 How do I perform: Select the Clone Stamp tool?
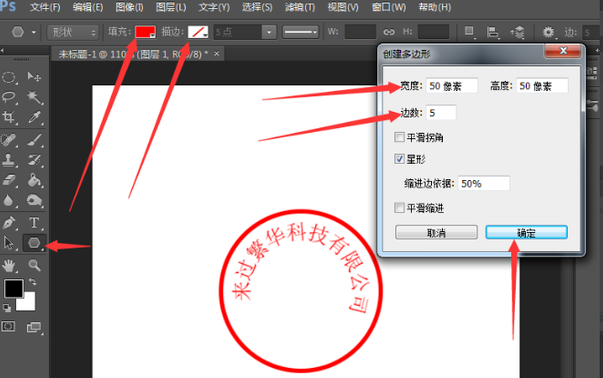pos(9,160)
